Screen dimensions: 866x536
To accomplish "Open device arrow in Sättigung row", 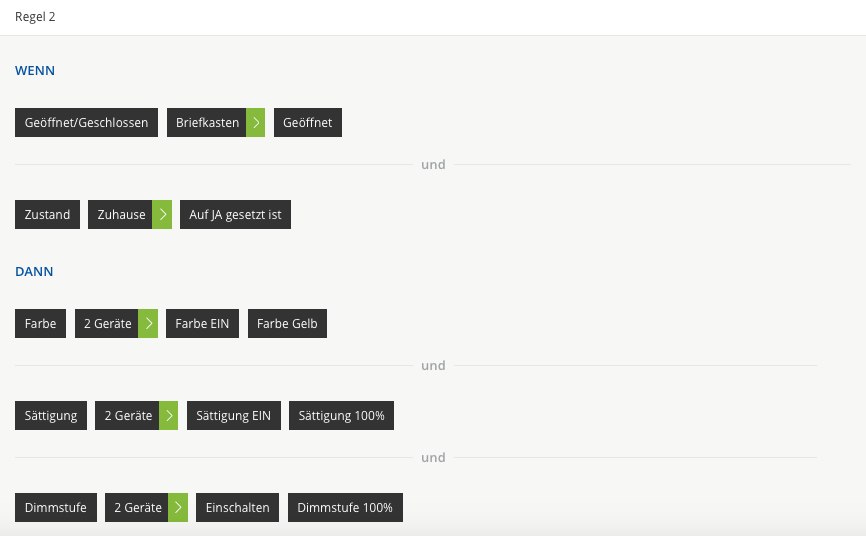I will [x=168, y=416].
